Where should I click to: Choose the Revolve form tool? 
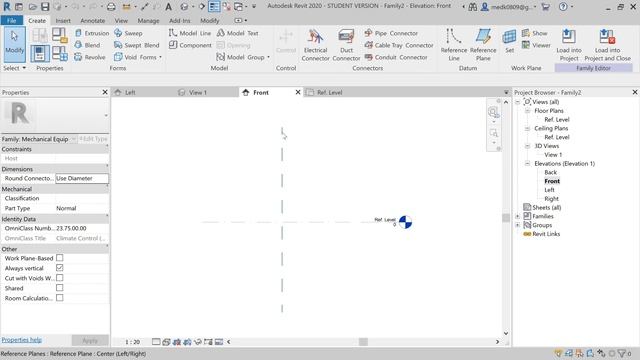pos(90,57)
